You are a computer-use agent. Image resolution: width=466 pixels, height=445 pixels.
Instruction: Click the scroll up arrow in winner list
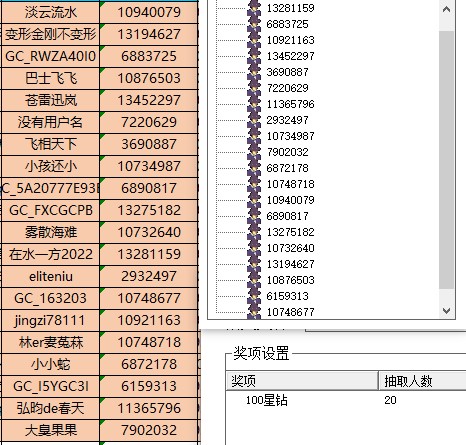click(x=447, y=9)
